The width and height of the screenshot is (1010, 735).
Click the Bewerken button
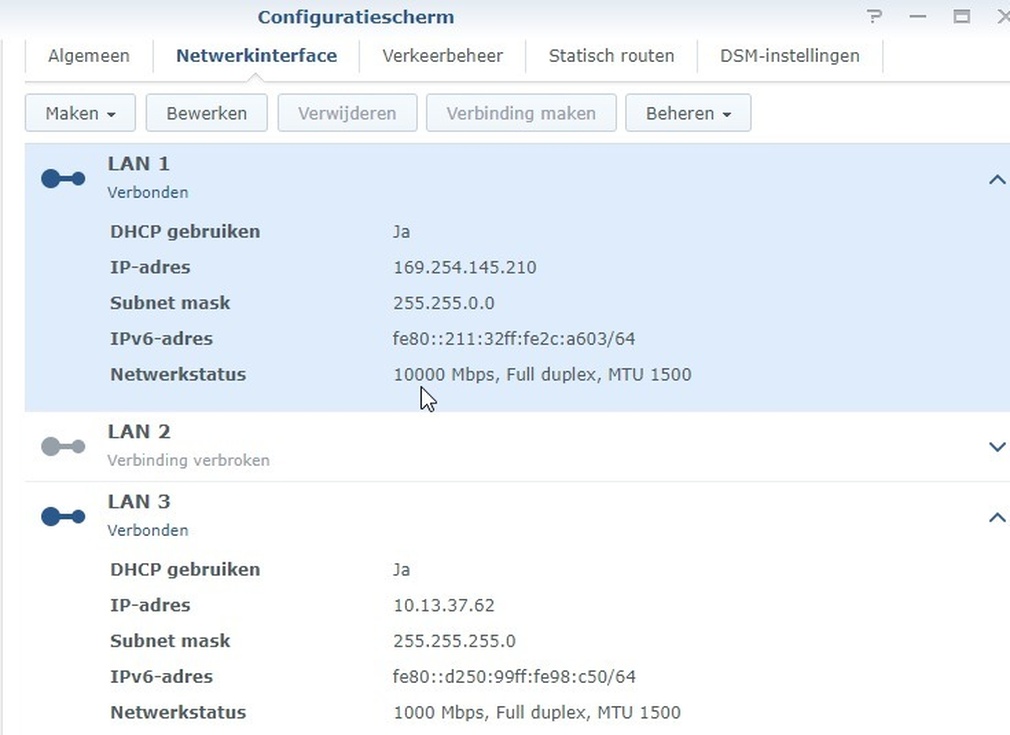206,113
